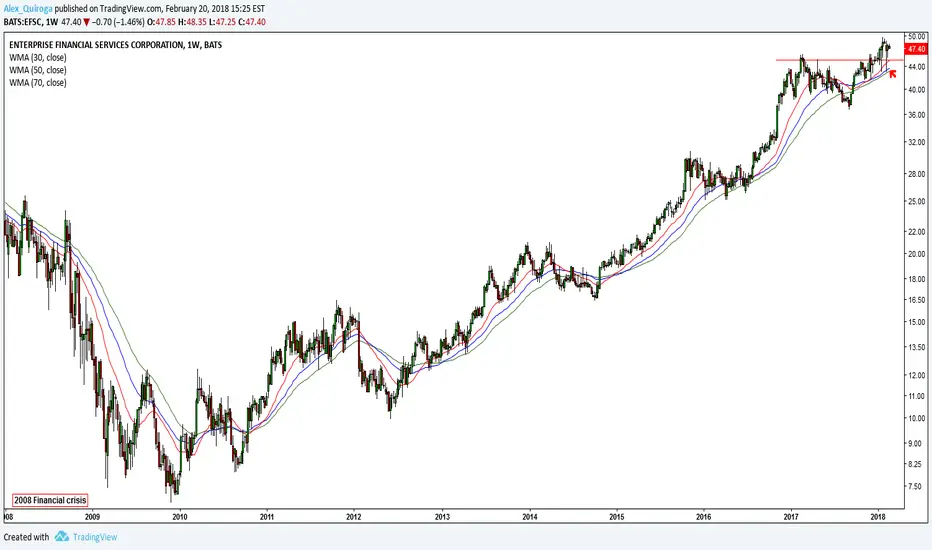Click the 25.00 price axis label

pos(917,202)
